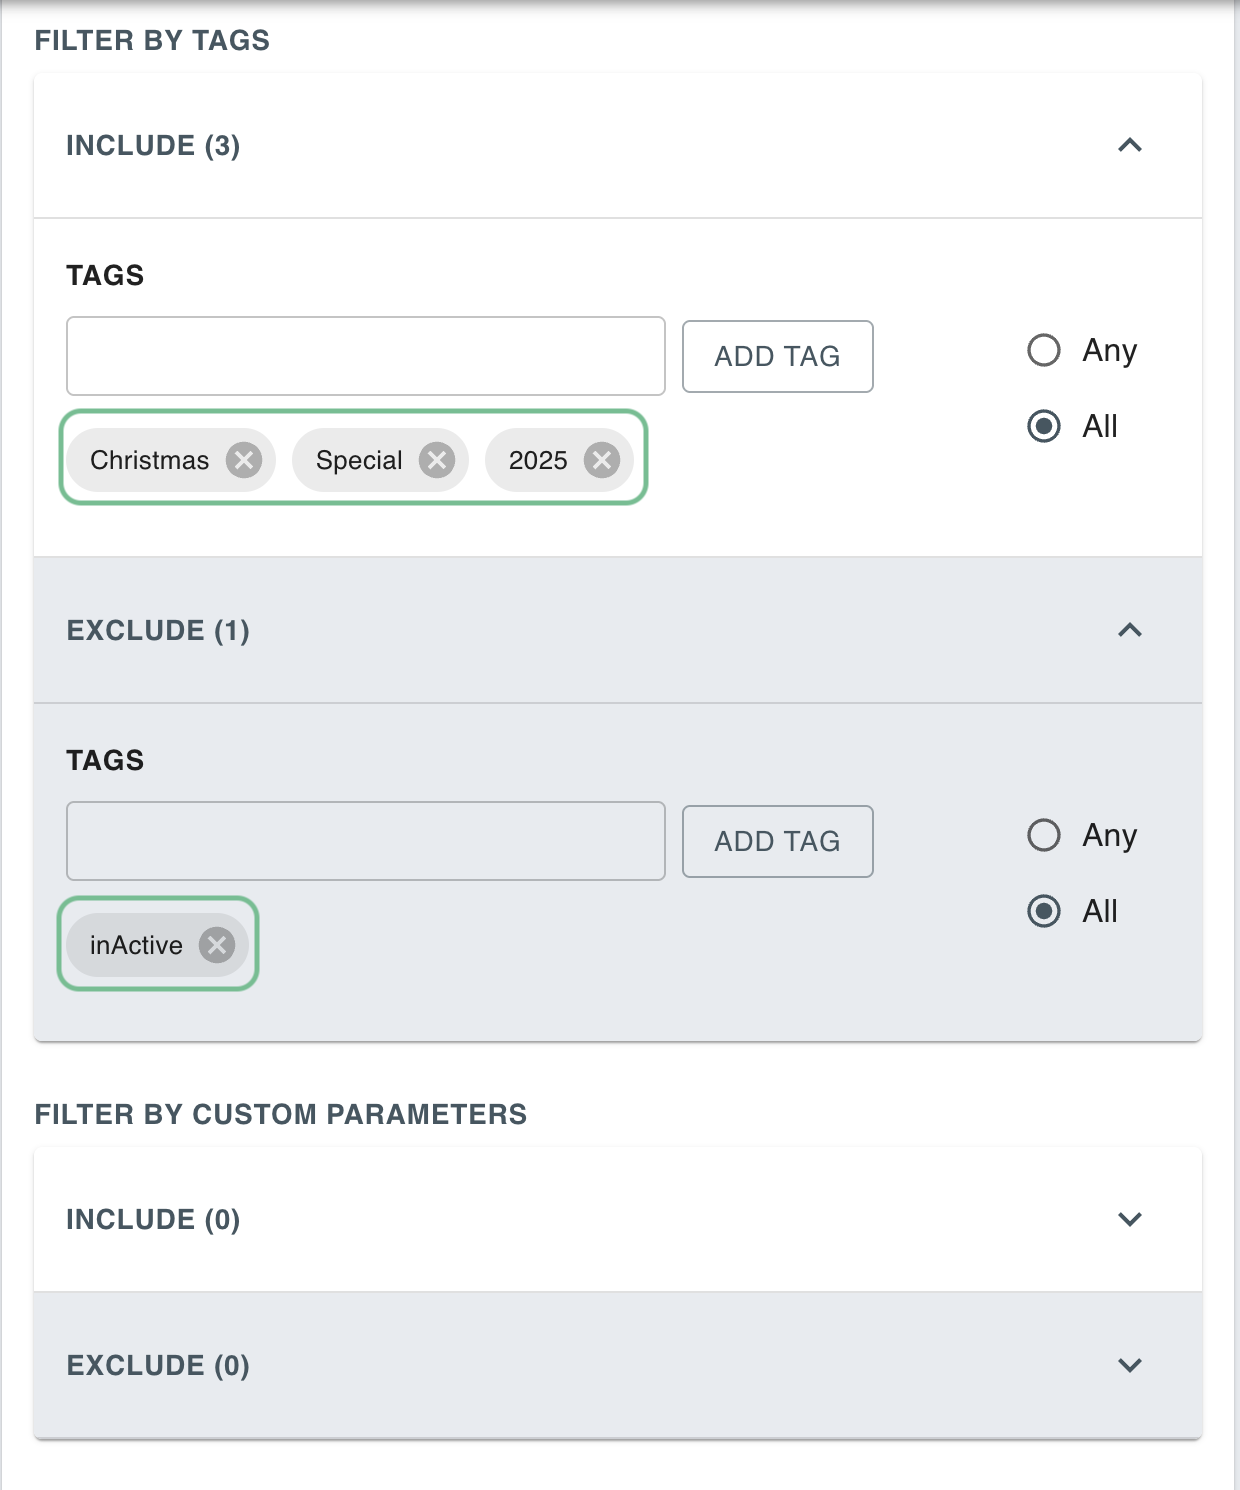1240x1490 pixels.
Task: Delete the 2025 tag chip
Action: [x=602, y=460]
